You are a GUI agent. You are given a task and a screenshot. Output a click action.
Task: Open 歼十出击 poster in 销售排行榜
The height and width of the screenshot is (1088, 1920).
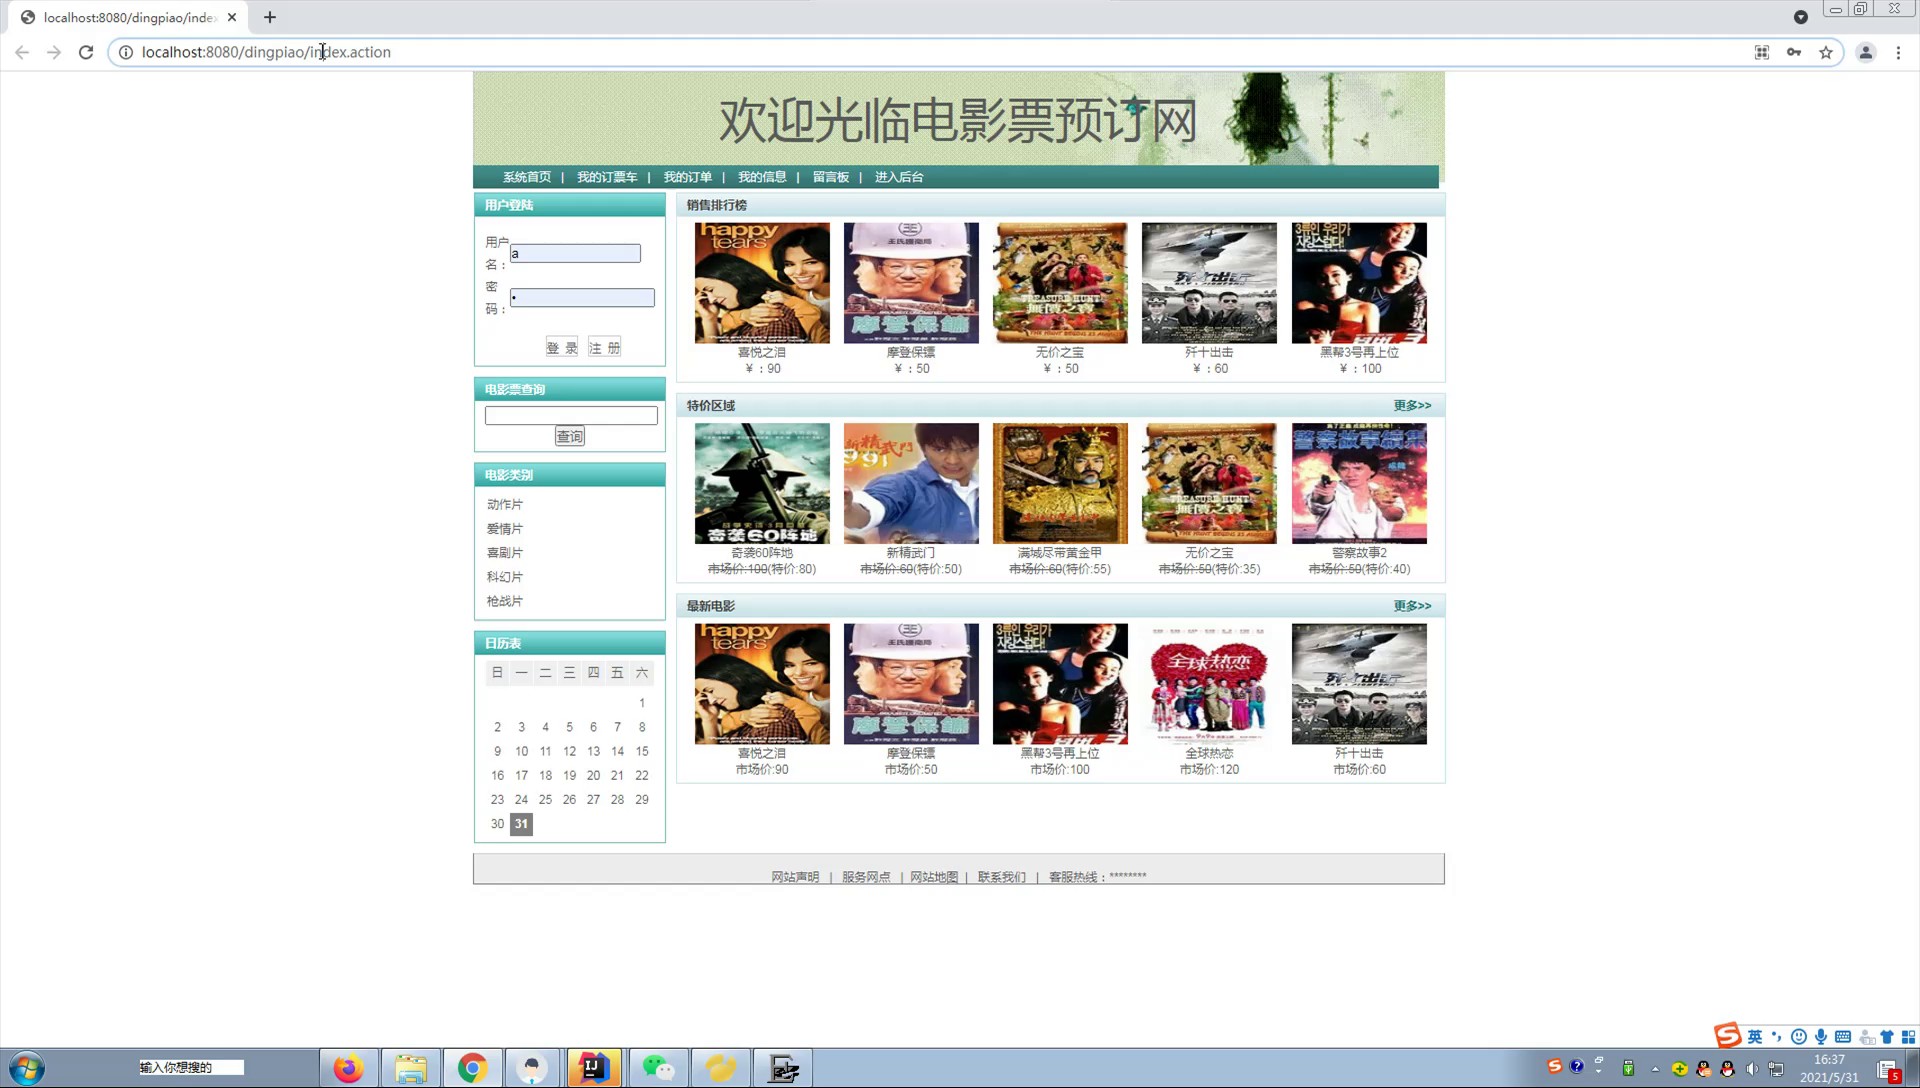click(x=1209, y=283)
